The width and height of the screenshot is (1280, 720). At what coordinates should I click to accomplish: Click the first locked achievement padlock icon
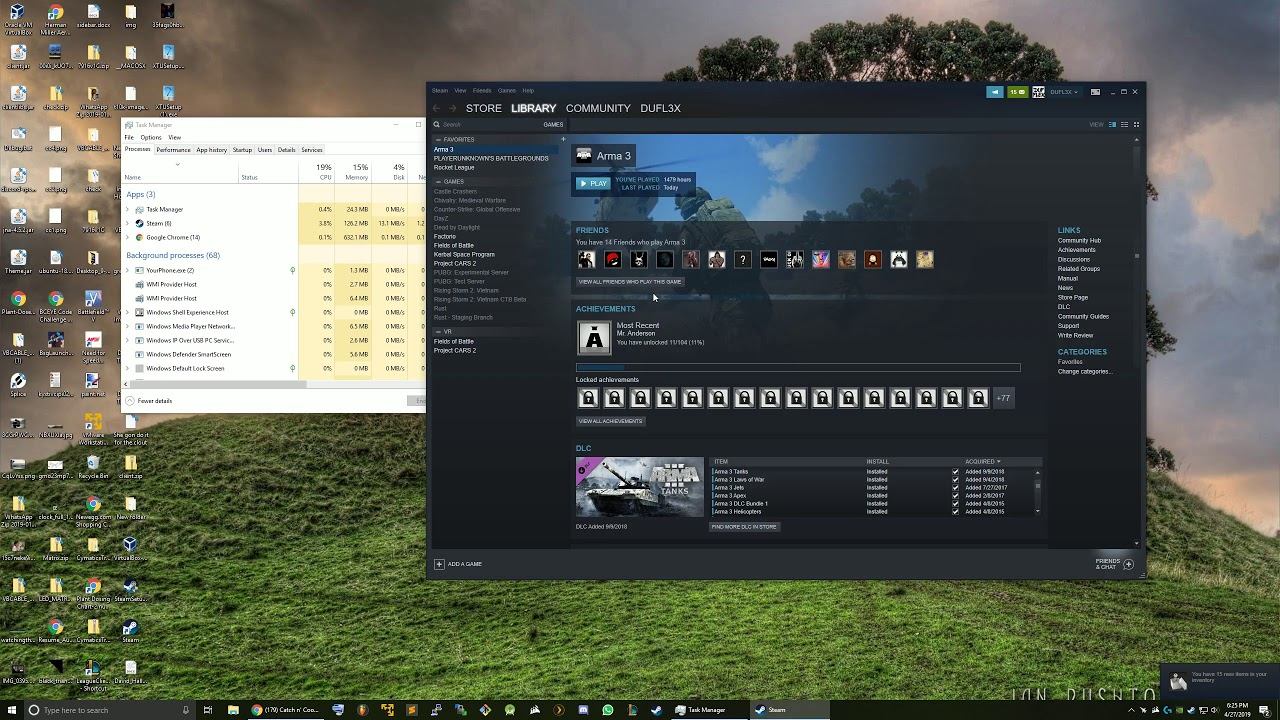click(x=588, y=398)
